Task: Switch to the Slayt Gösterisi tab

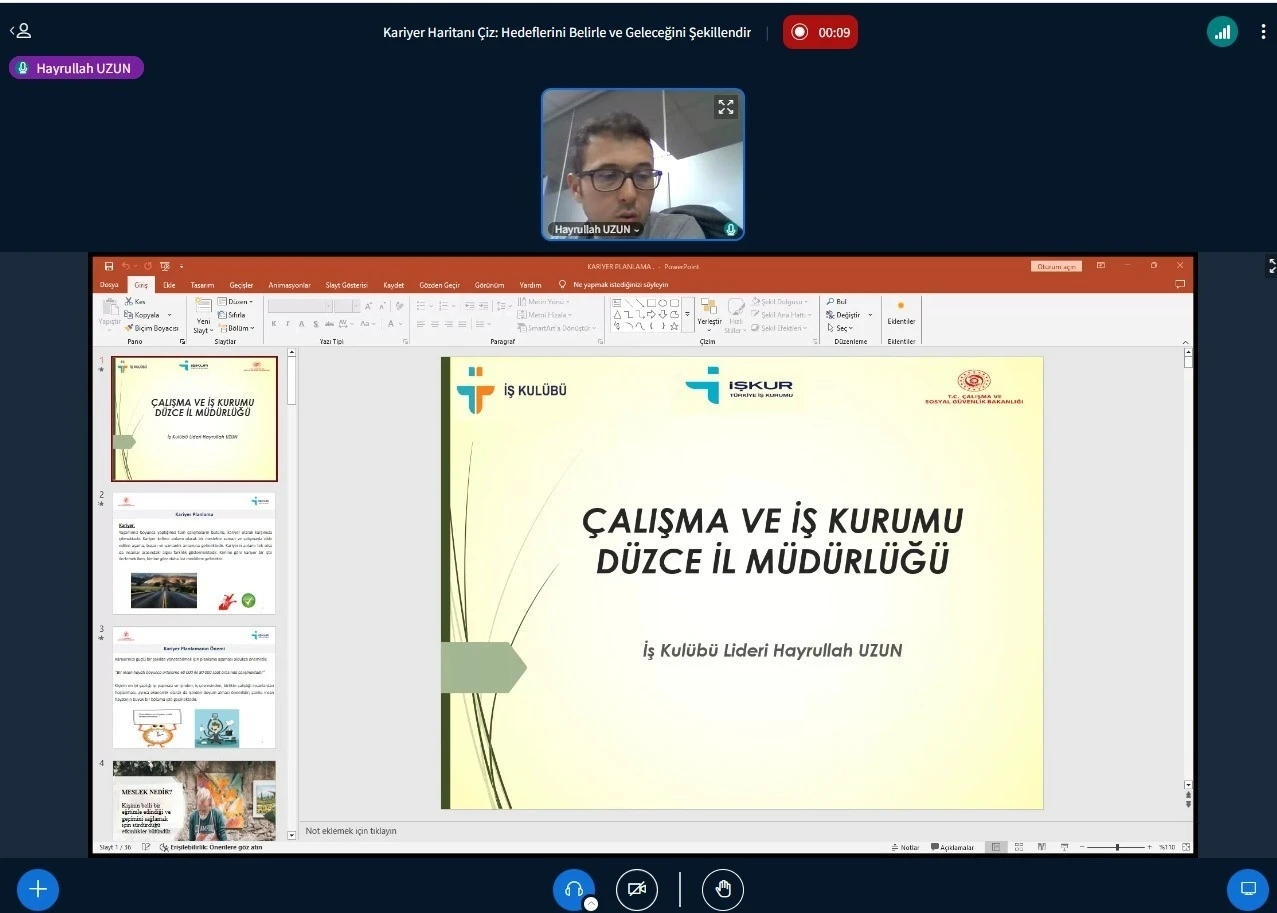Action: 346,285
